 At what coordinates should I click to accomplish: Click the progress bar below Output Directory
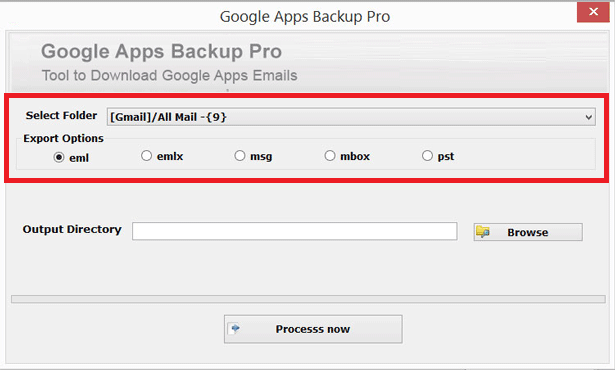point(308,299)
